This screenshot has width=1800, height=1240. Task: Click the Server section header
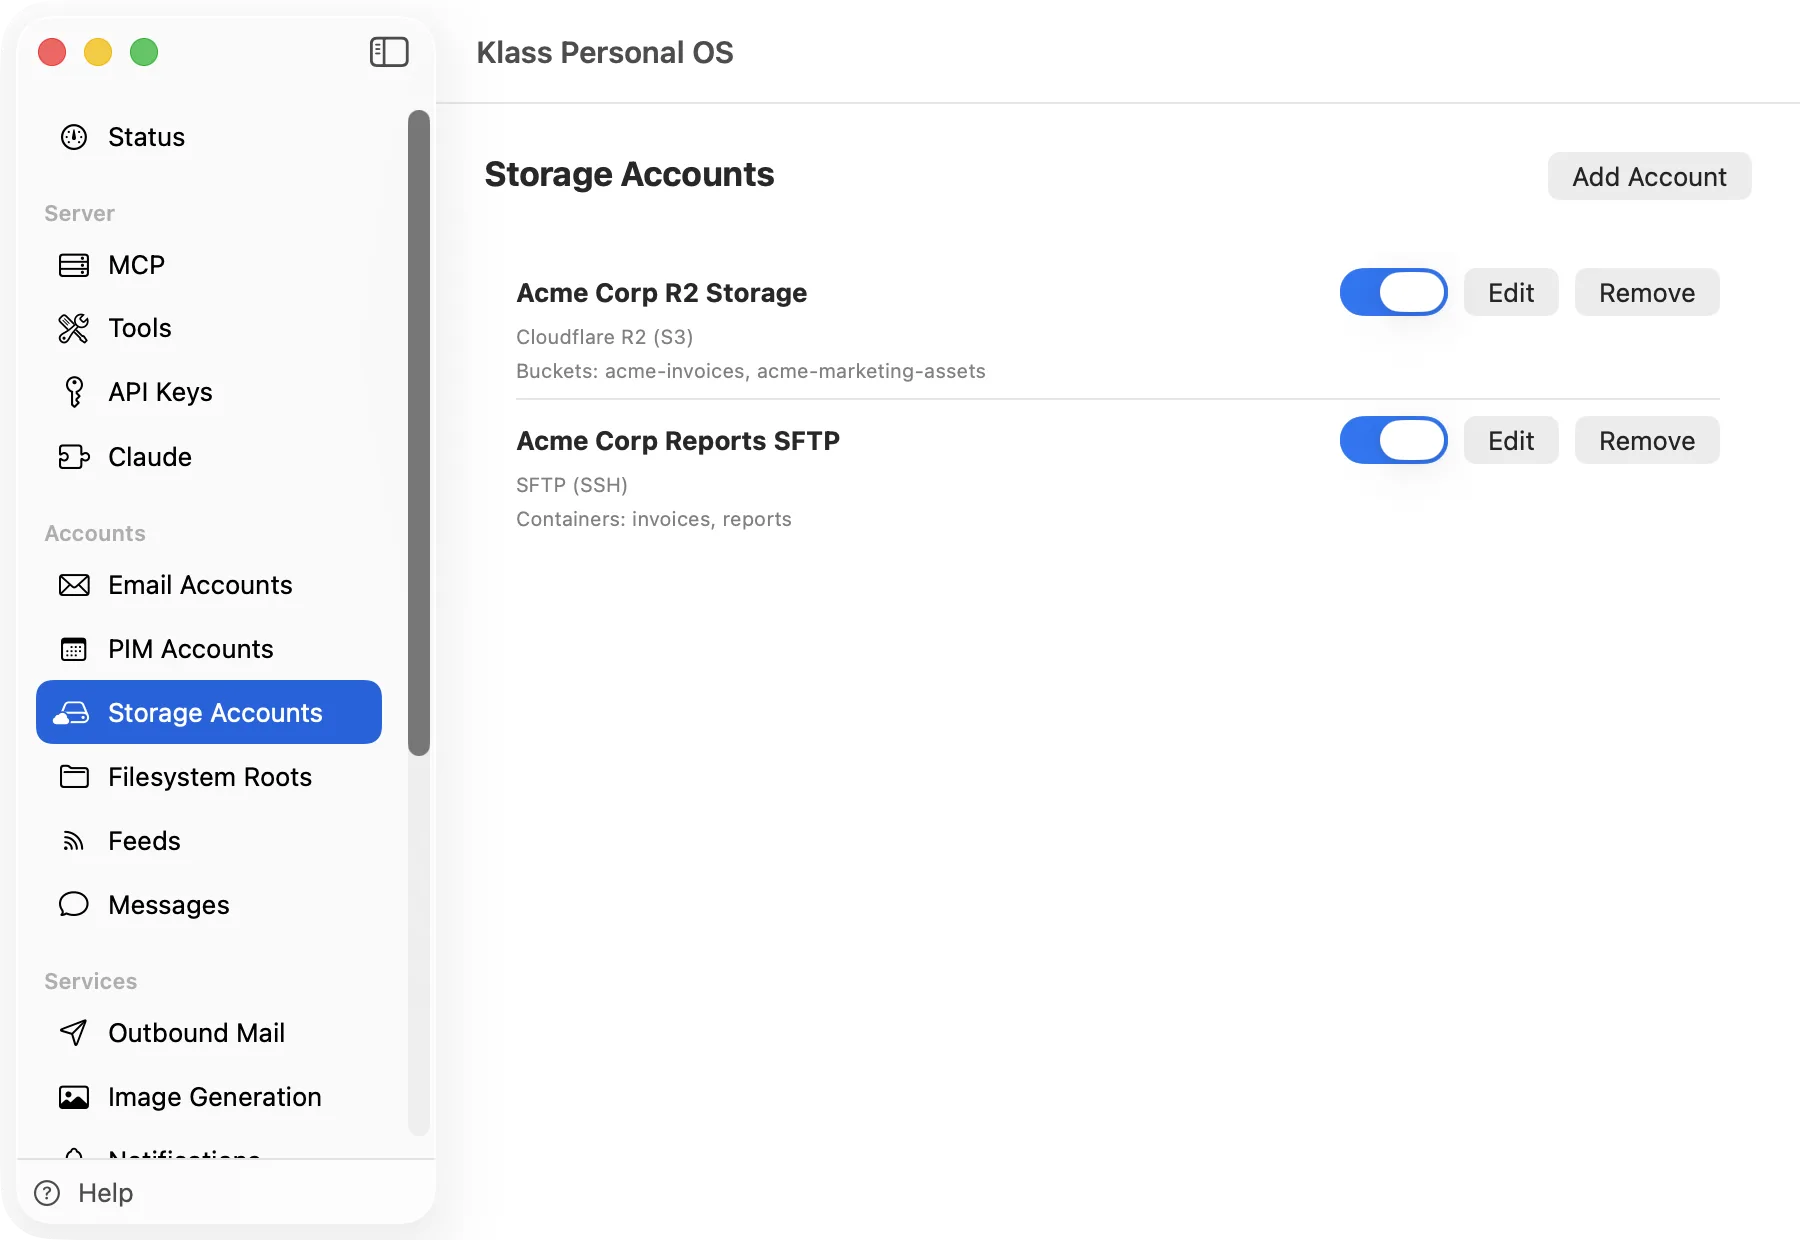pos(80,213)
